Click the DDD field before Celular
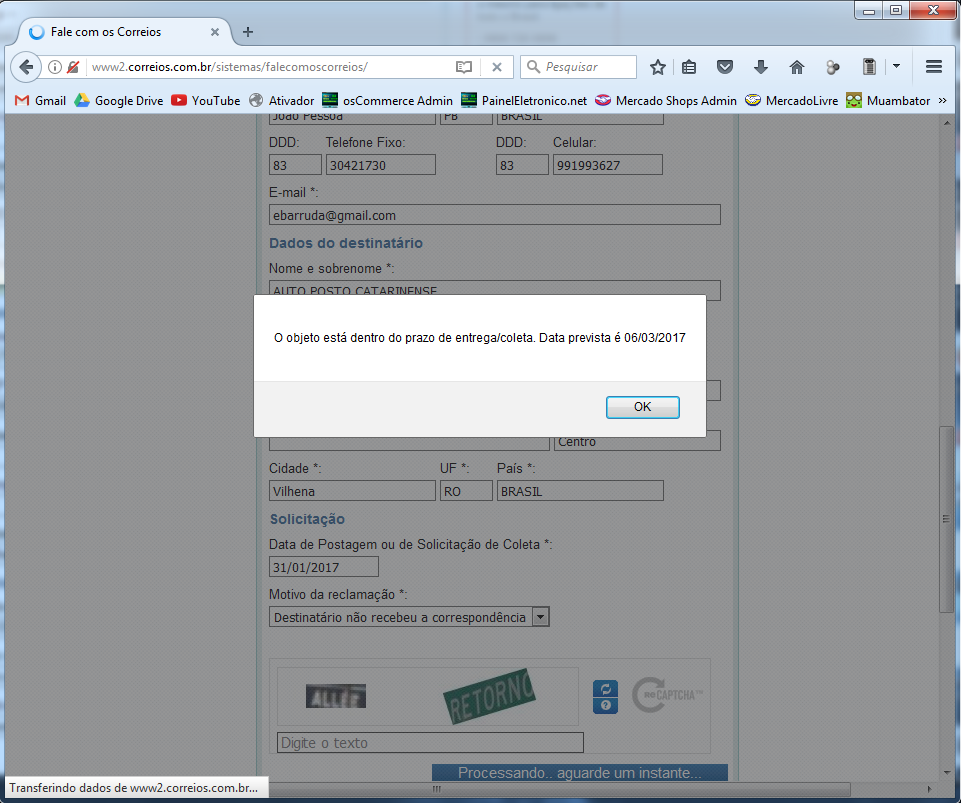The image size is (961, 803). (522, 165)
